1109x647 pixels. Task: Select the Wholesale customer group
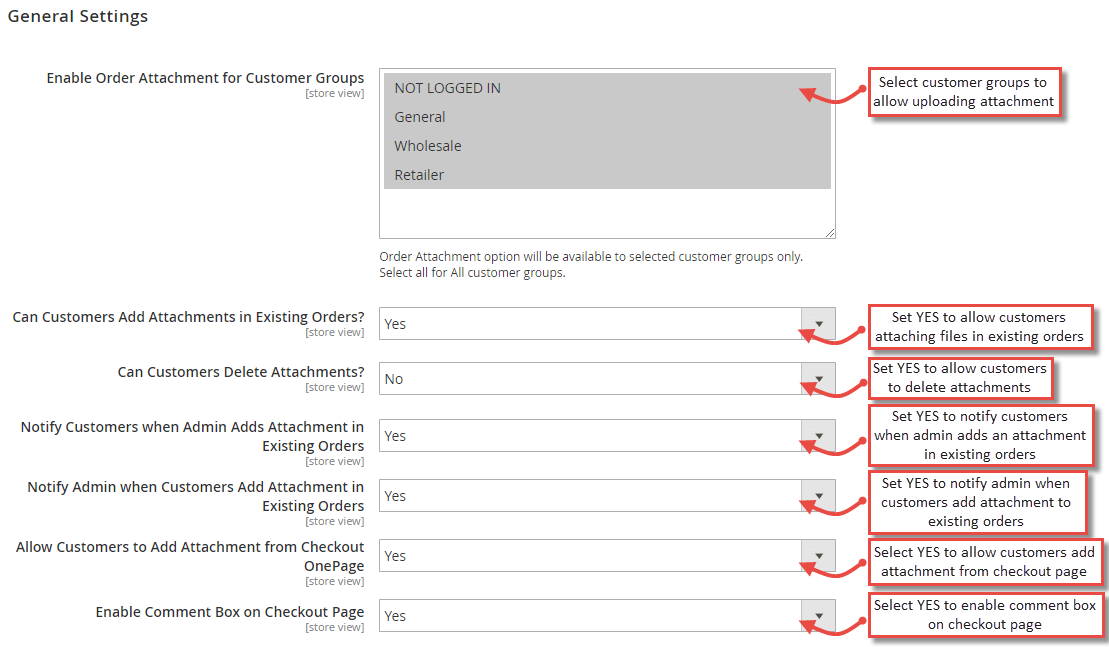(428, 145)
